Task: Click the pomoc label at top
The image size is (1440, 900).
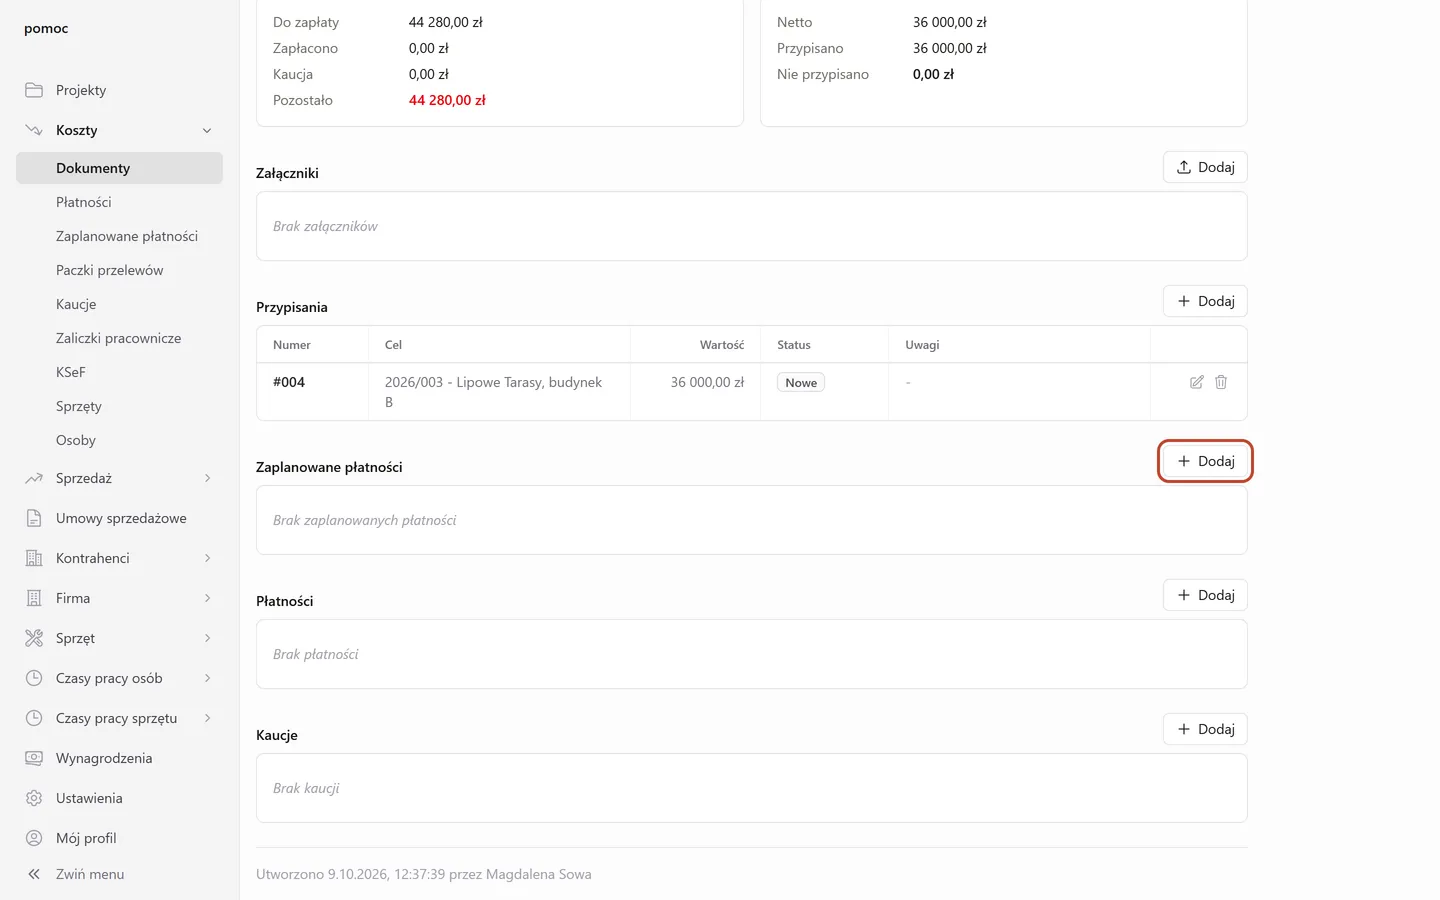Action: tap(46, 29)
